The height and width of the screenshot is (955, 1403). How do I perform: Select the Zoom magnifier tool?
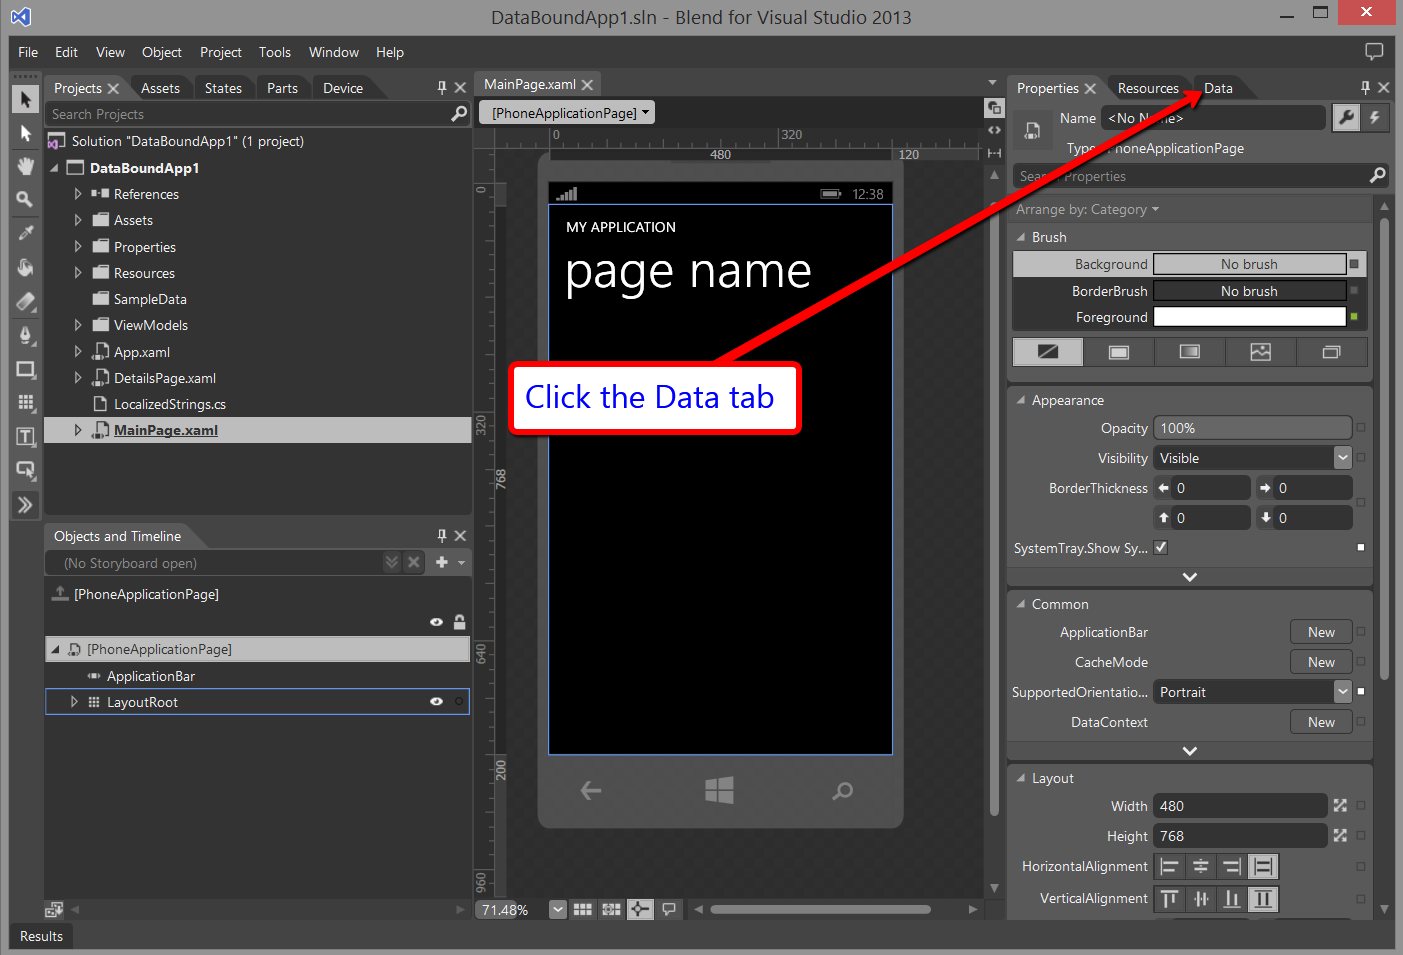26,200
